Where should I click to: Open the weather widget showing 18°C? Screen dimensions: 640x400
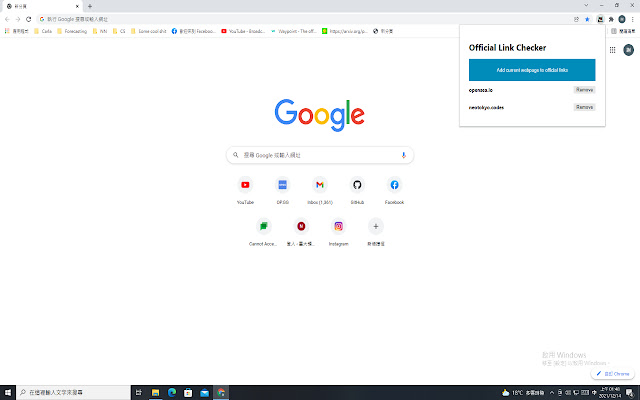pos(523,393)
